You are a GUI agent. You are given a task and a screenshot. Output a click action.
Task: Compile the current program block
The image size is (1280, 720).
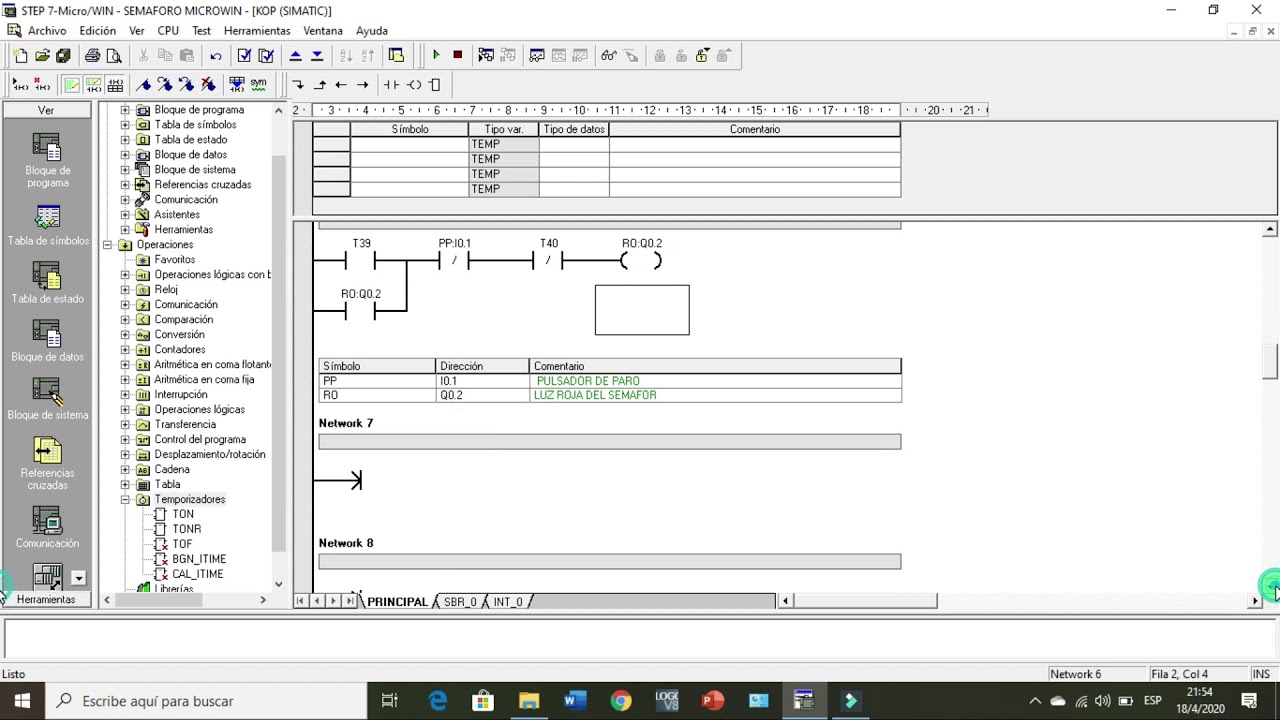pyautogui.click(x=244, y=56)
